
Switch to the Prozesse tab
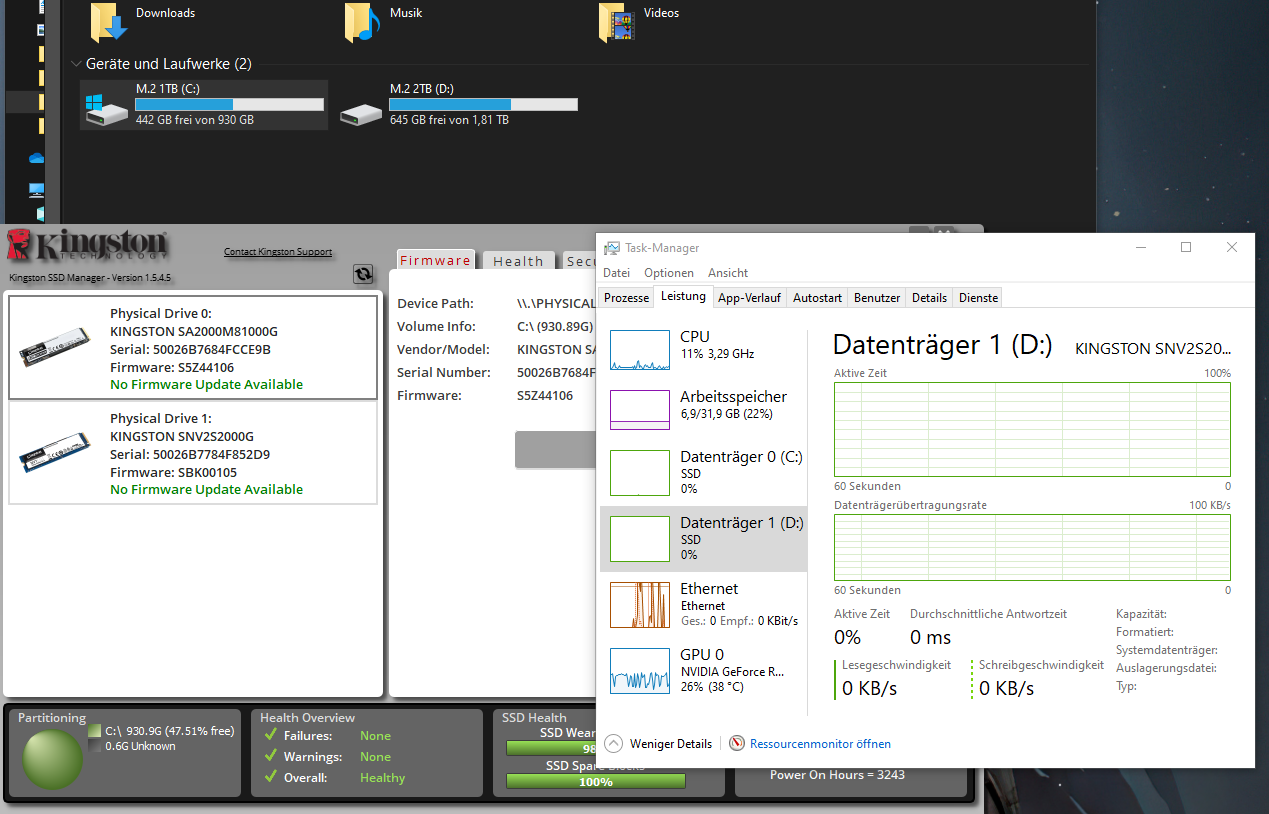(x=626, y=298)
